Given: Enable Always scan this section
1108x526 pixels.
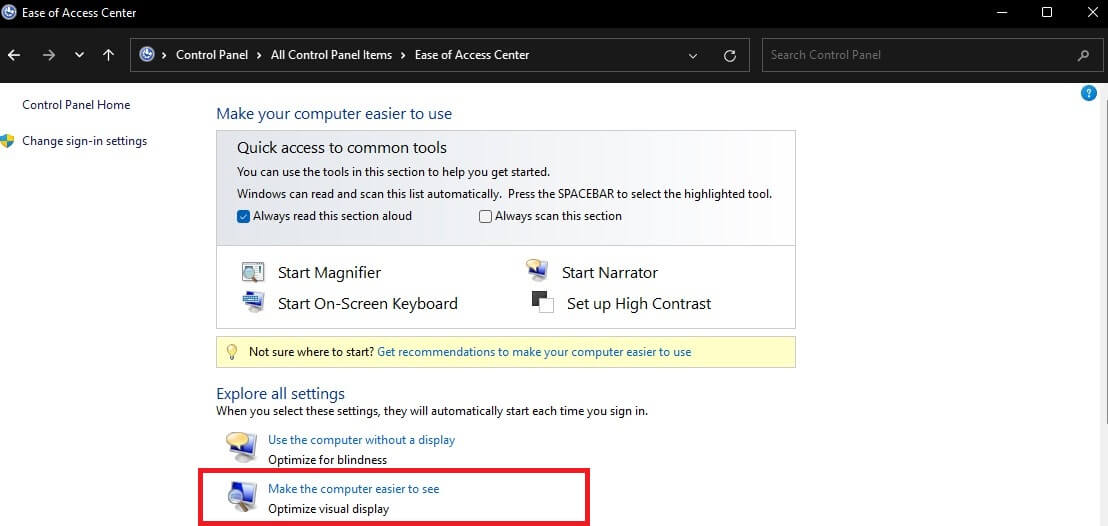Looking at the screenshot, I should pyautogui.click(x=485, y=216).
